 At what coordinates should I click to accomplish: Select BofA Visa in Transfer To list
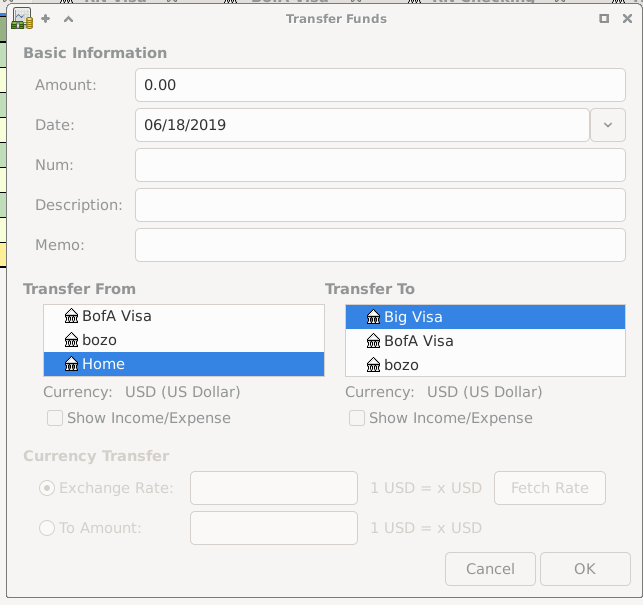pyautogui.click(x=485, y=341)
